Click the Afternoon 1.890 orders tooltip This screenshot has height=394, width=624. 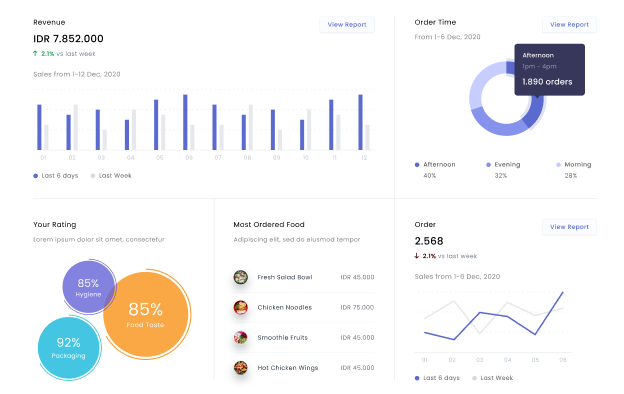point(549,70)
